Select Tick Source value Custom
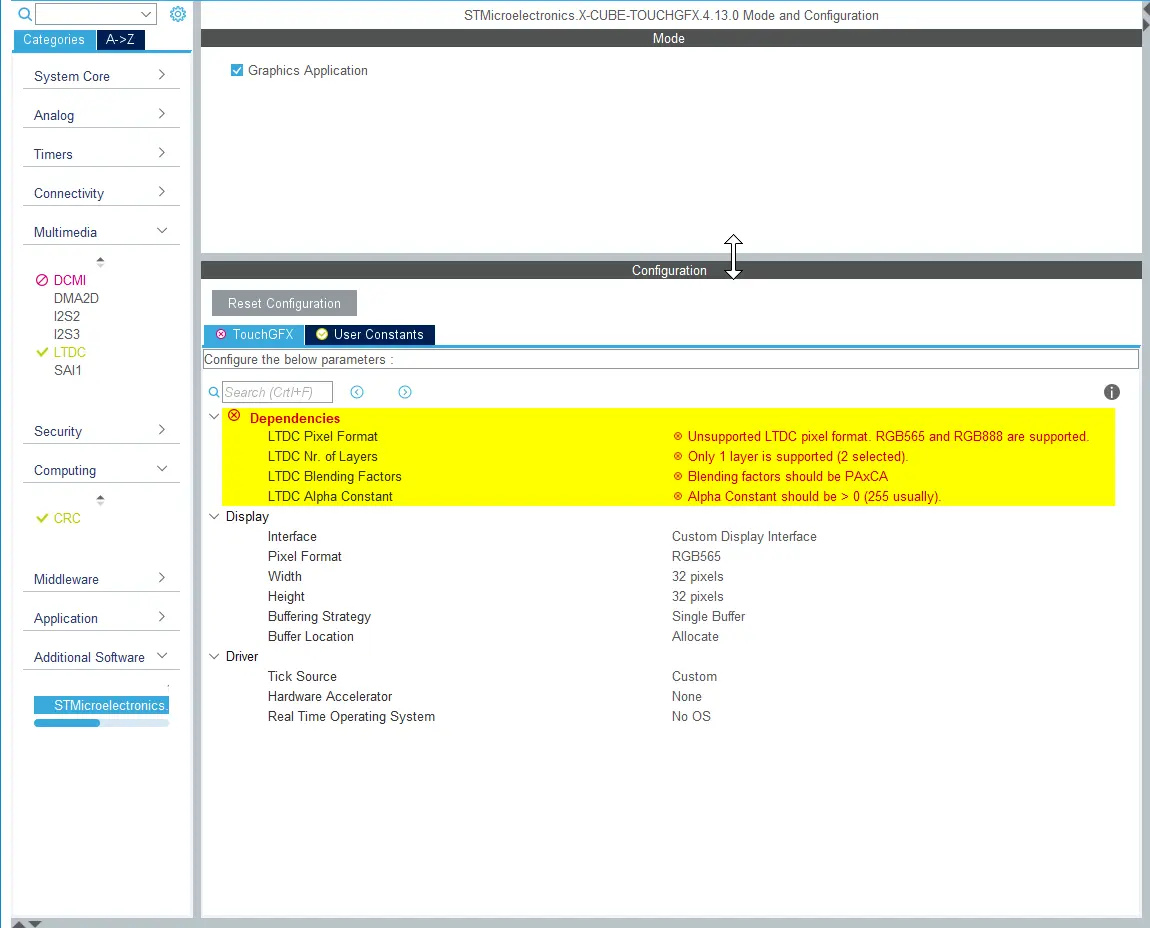The width and height of the screenshot is (1150, 928). pos(695,676)
